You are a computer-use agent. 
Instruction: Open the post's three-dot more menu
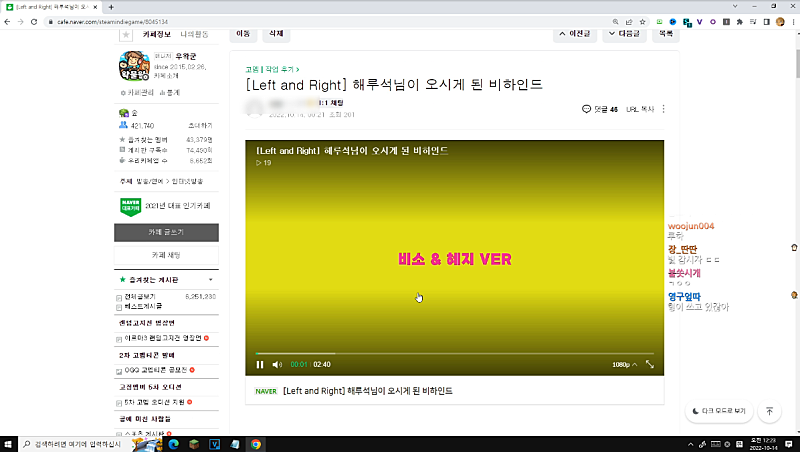coord(663,109)
